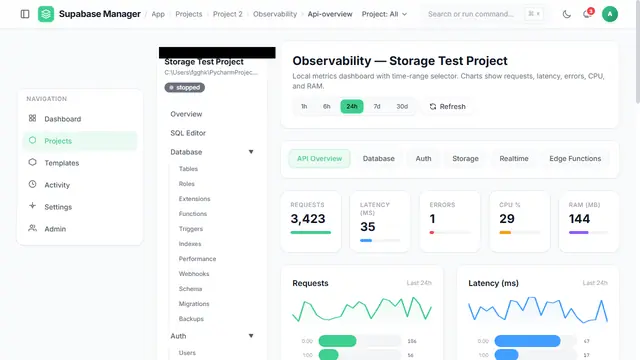Open Backups under Database
640x360 pixels.
pyautogui.click(x=191, y=319)
